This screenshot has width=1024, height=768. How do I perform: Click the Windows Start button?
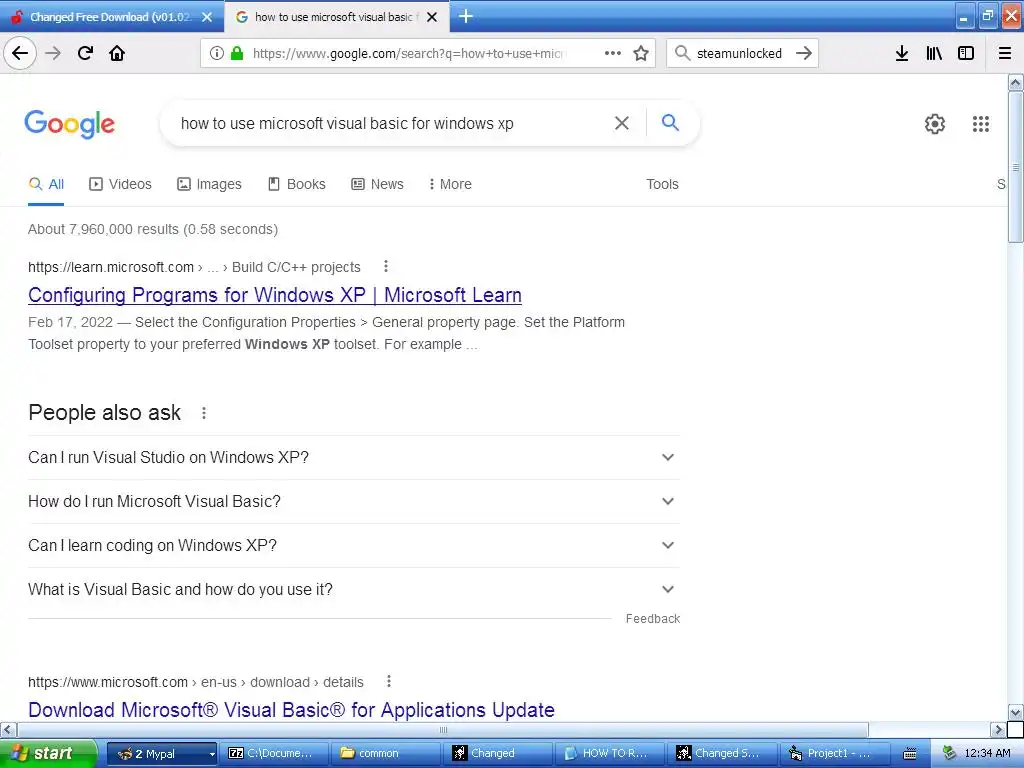(x=48, y=754)
